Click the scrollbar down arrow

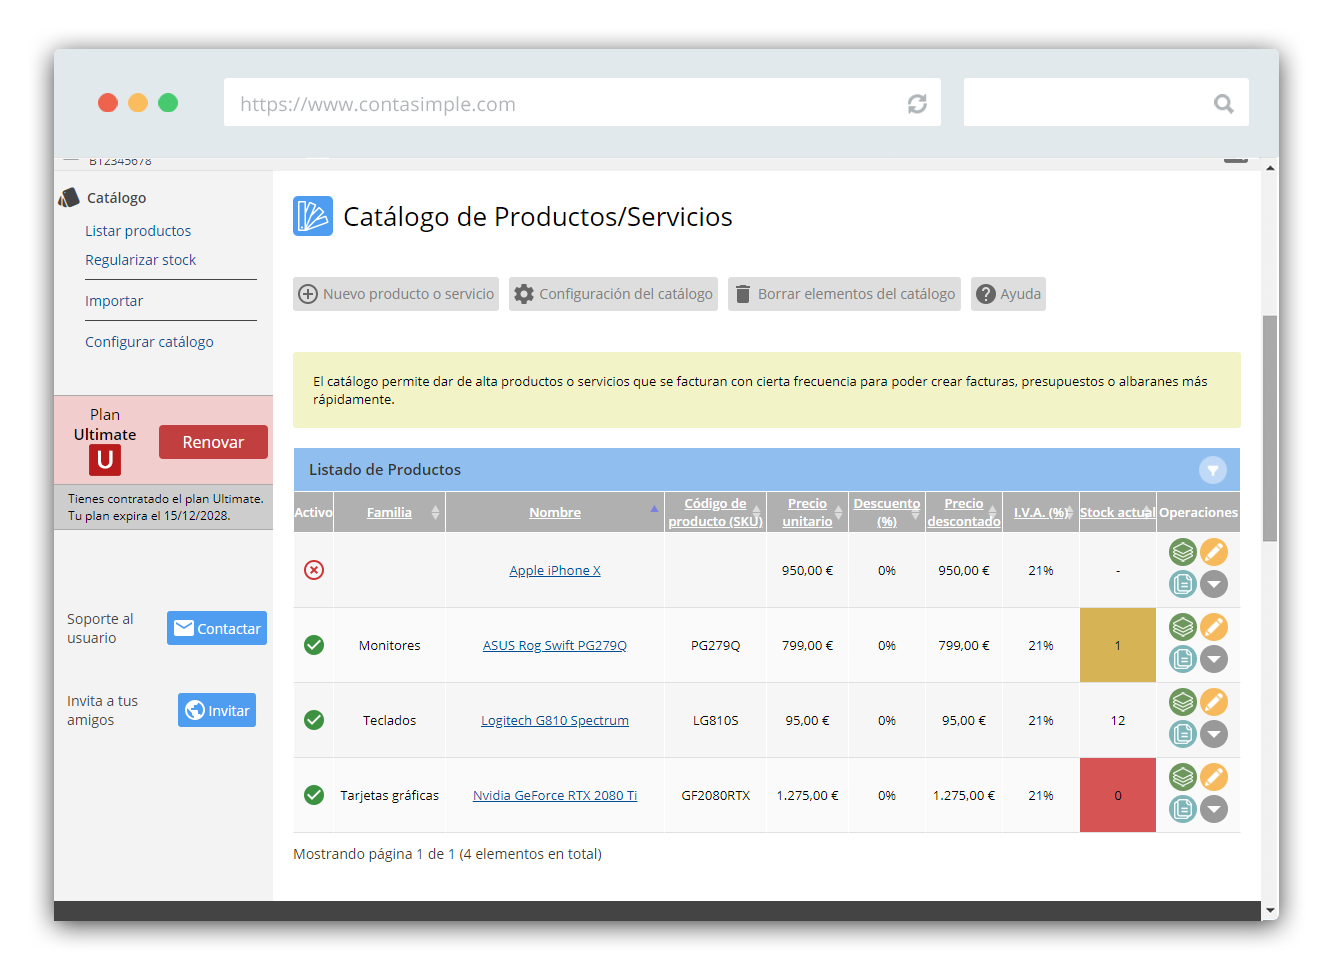click(x=1270, y=911)
